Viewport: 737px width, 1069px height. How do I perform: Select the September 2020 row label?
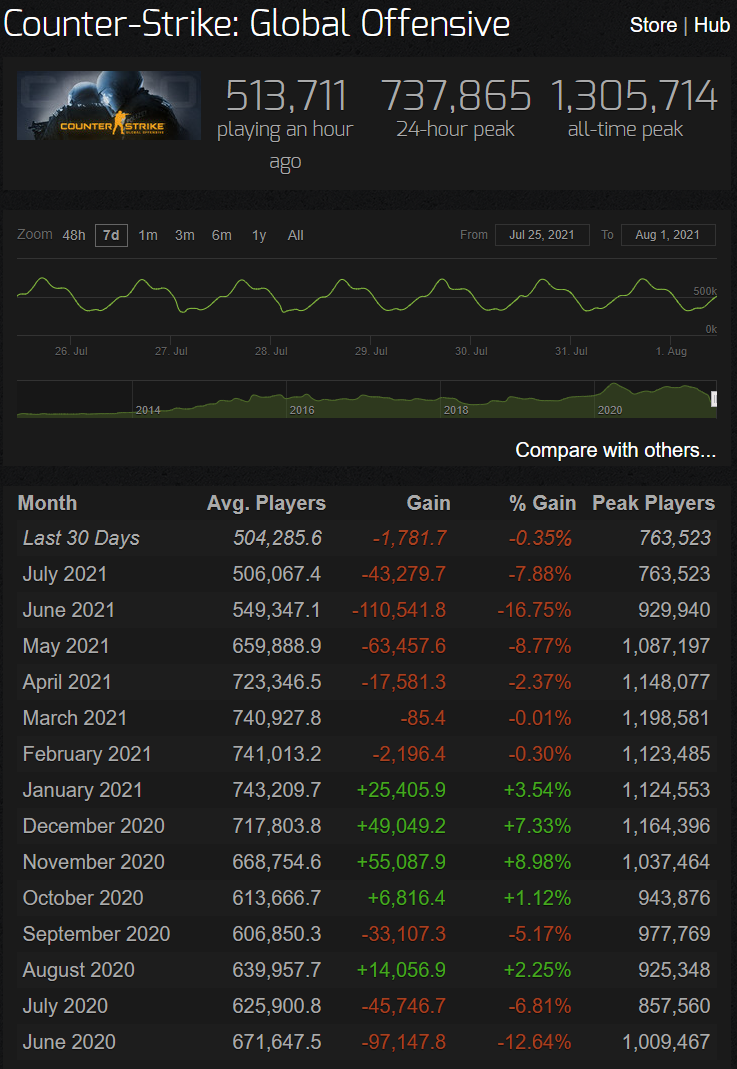point(96,934)
